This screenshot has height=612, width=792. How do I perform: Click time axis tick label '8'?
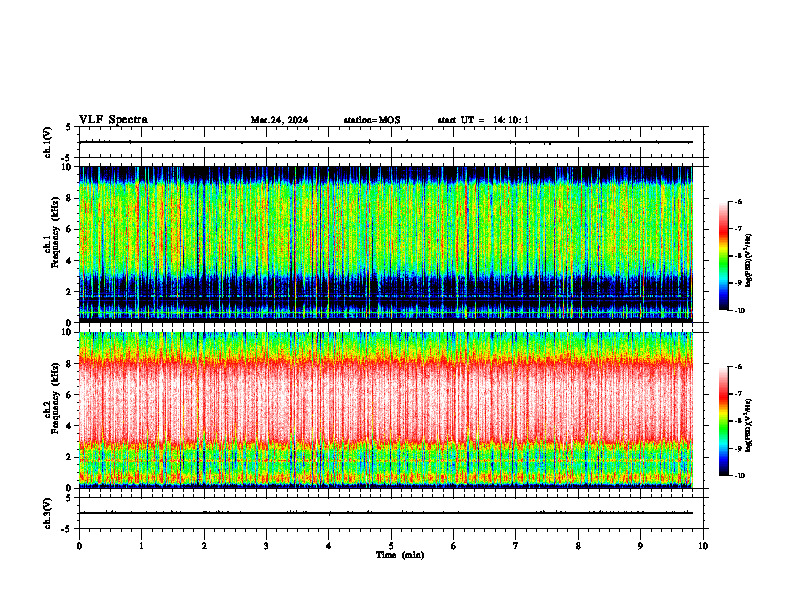click(x=578, y=546)
